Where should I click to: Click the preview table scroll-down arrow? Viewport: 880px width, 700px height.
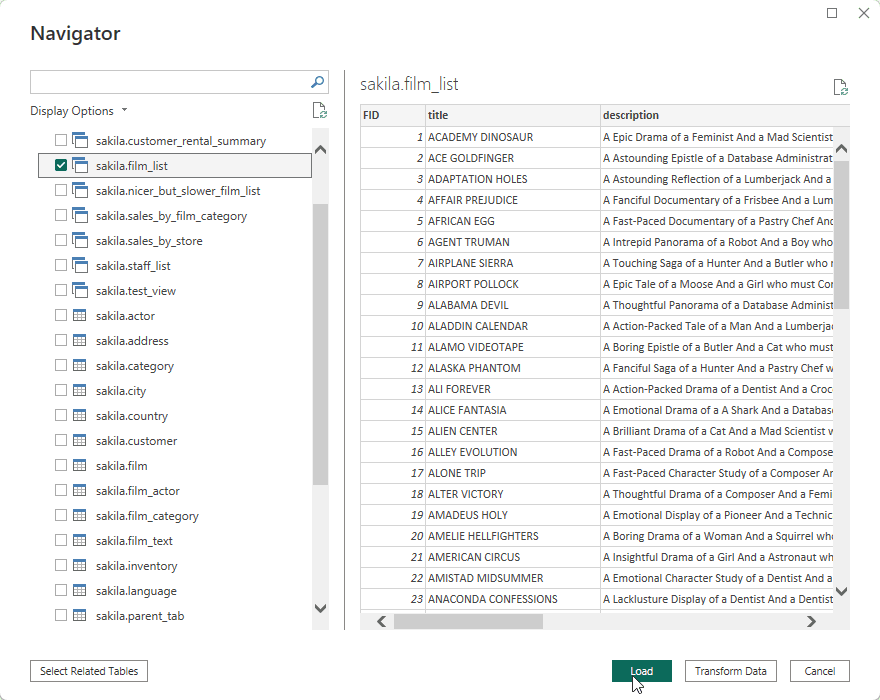[841, 591]
